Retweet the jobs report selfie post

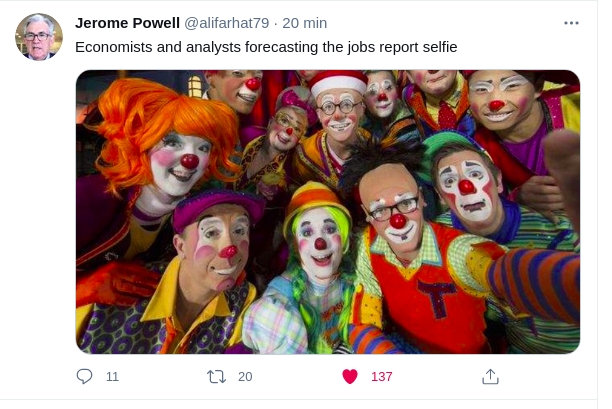pos(215,377)
